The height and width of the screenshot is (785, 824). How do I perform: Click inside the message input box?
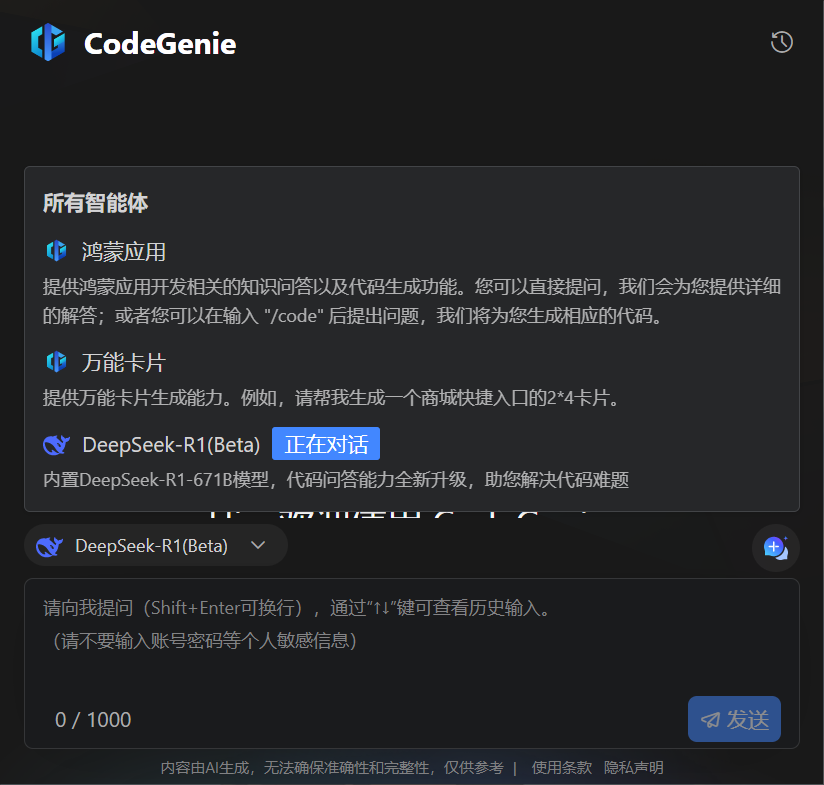(400, 640)
